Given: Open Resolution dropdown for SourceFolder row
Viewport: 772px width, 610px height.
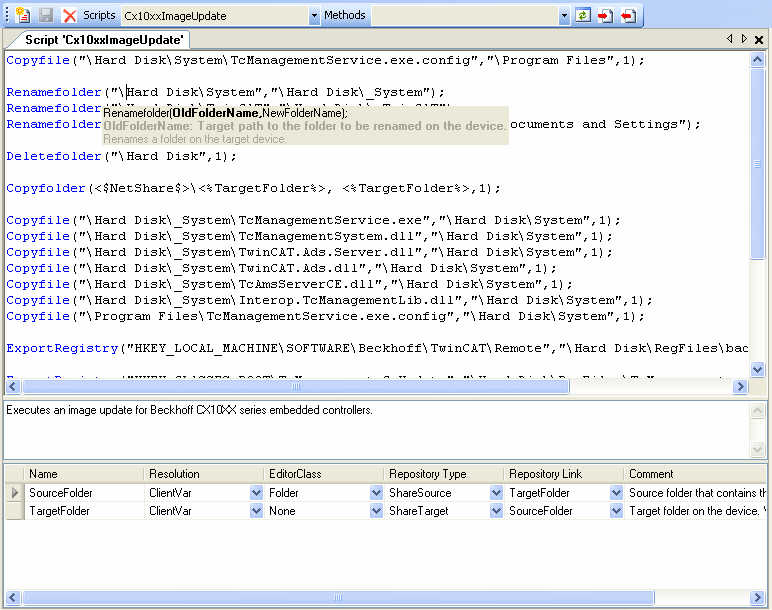Looking at the screenshot, I should [257, 492].
